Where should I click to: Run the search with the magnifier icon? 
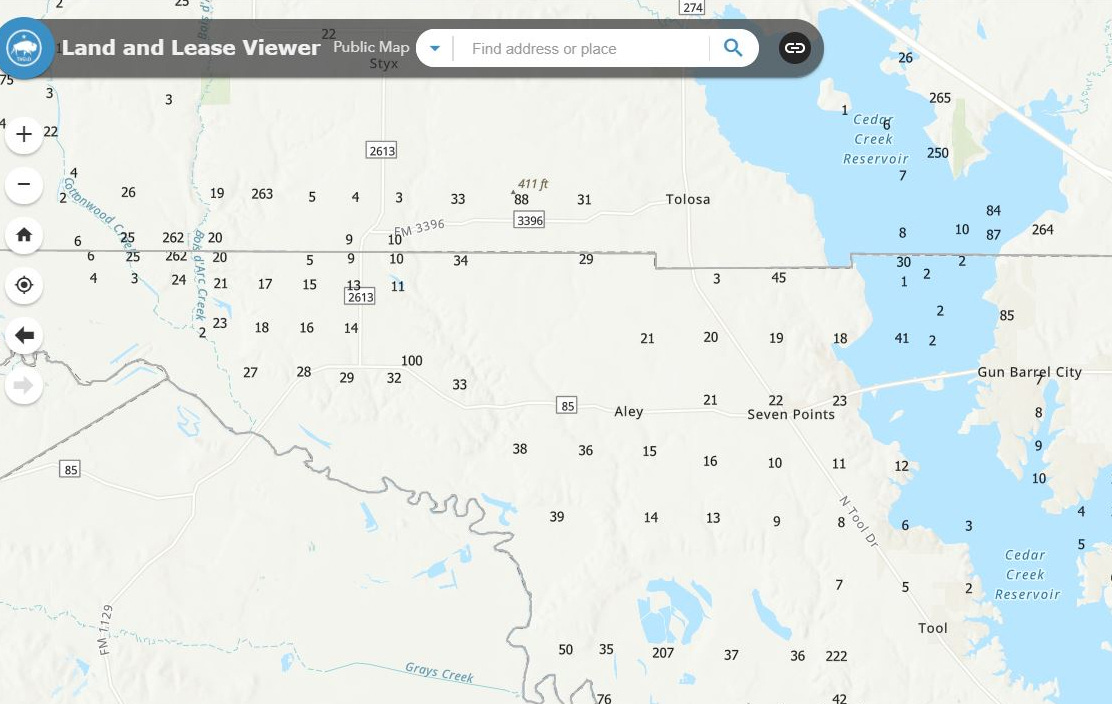733,47
